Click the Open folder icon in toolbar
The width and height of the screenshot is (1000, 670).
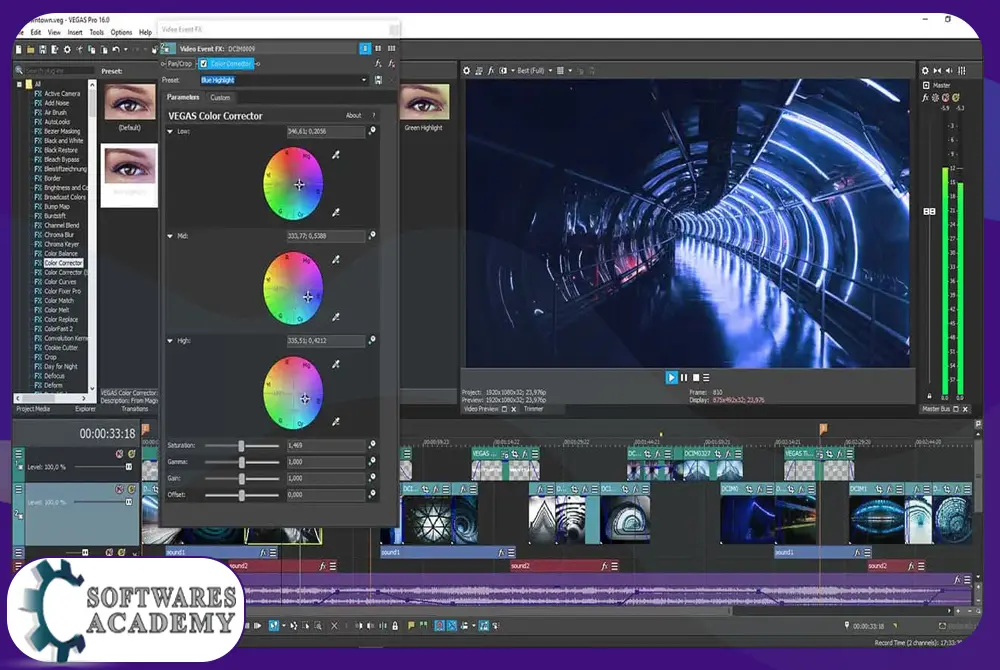coord(30,49)
